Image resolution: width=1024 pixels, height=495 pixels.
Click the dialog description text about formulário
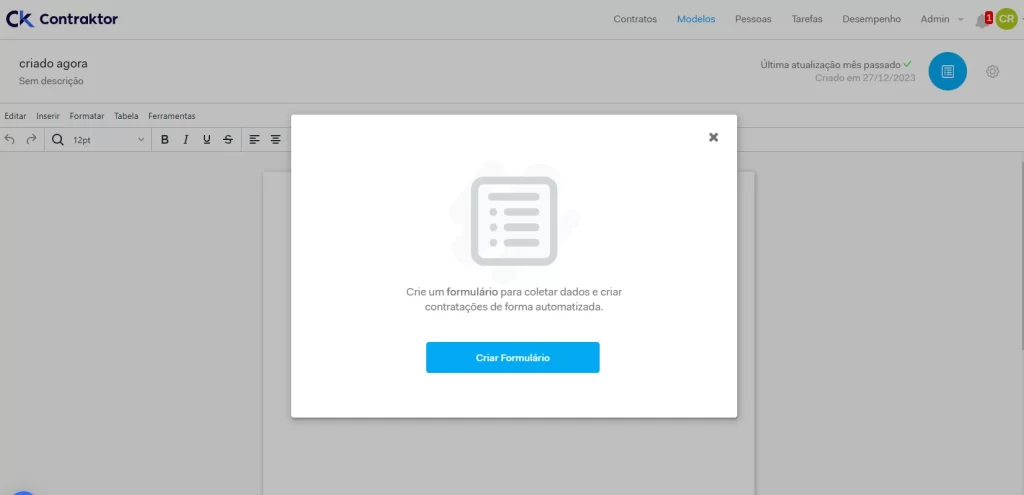coord(514,299)
